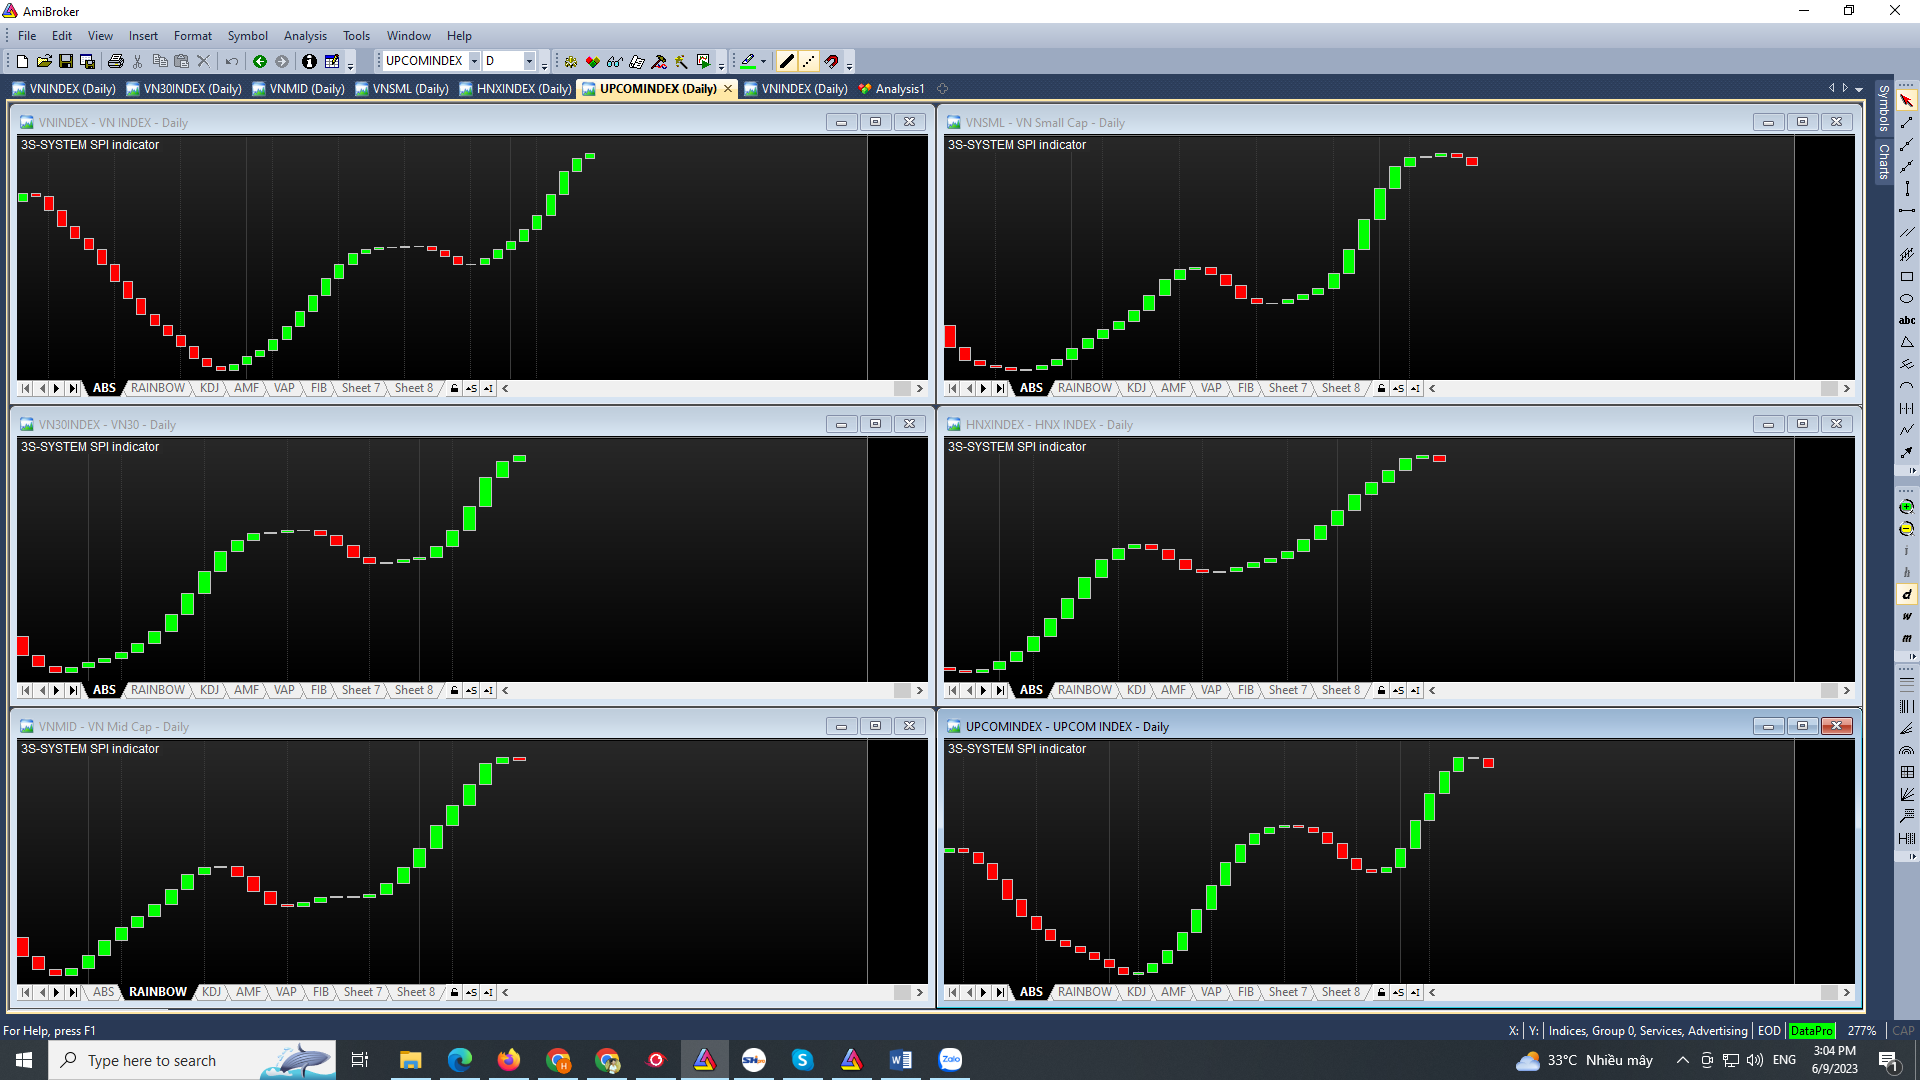This screenshot has width=1920, height=1080.
Task: Click the zoom in green icon
Action: point(1907,507)
